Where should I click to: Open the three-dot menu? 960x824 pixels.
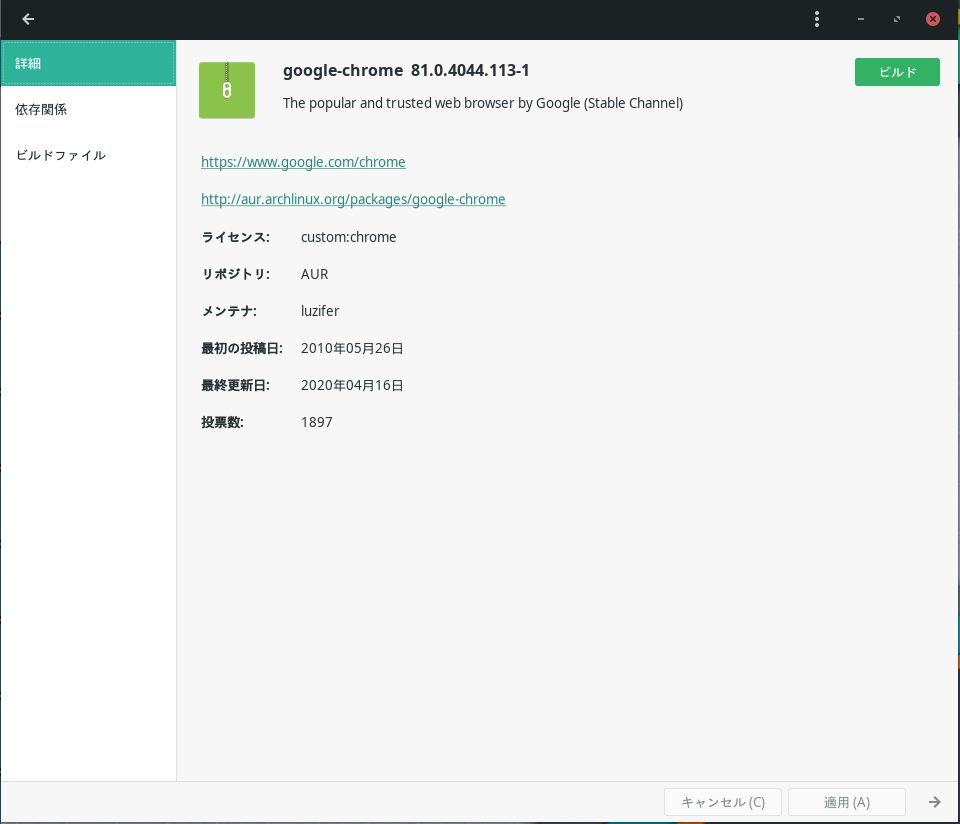pos(817,19)
